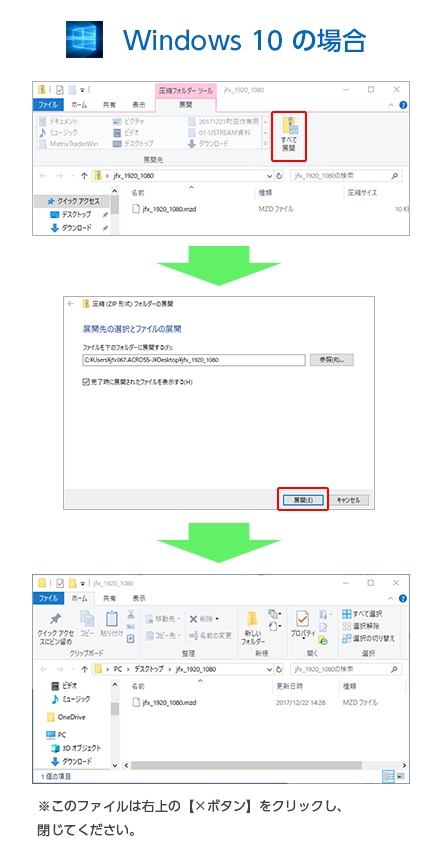This screenshot has height=855, width=440.
Task: Select すべて選択 select all option
Action: click(362, 614)
